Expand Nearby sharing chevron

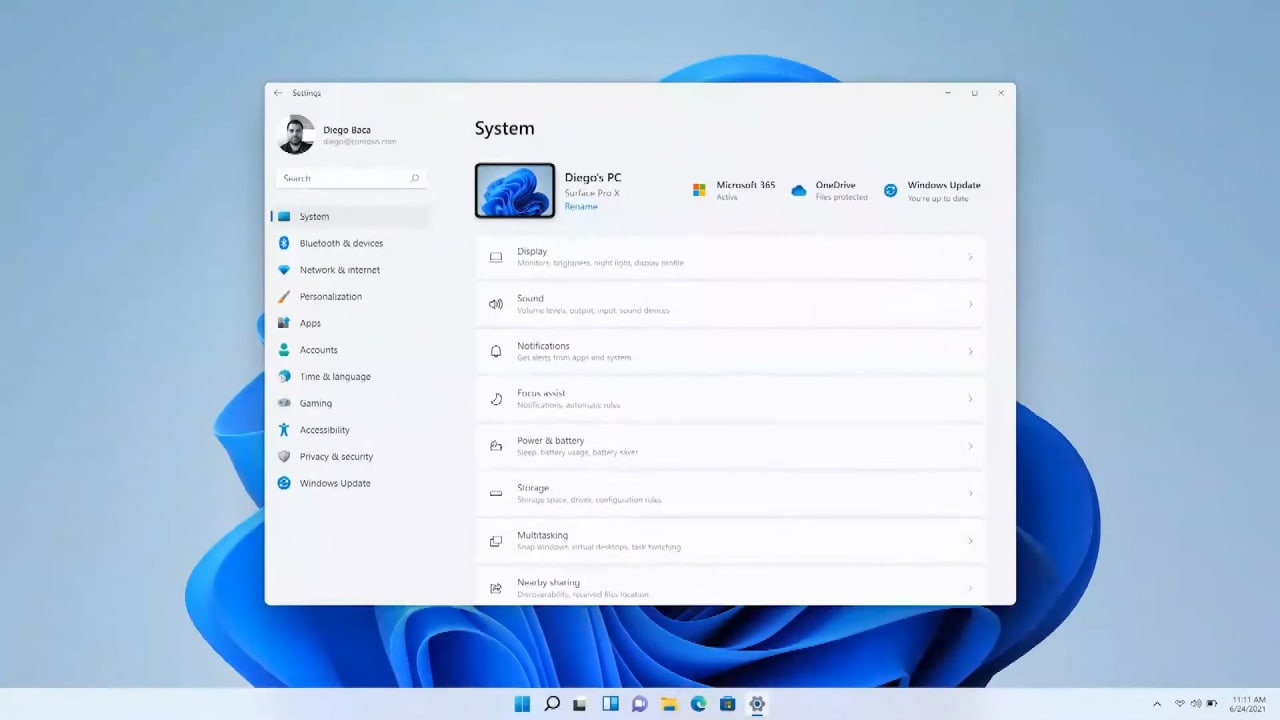click(x=970, y=588)
